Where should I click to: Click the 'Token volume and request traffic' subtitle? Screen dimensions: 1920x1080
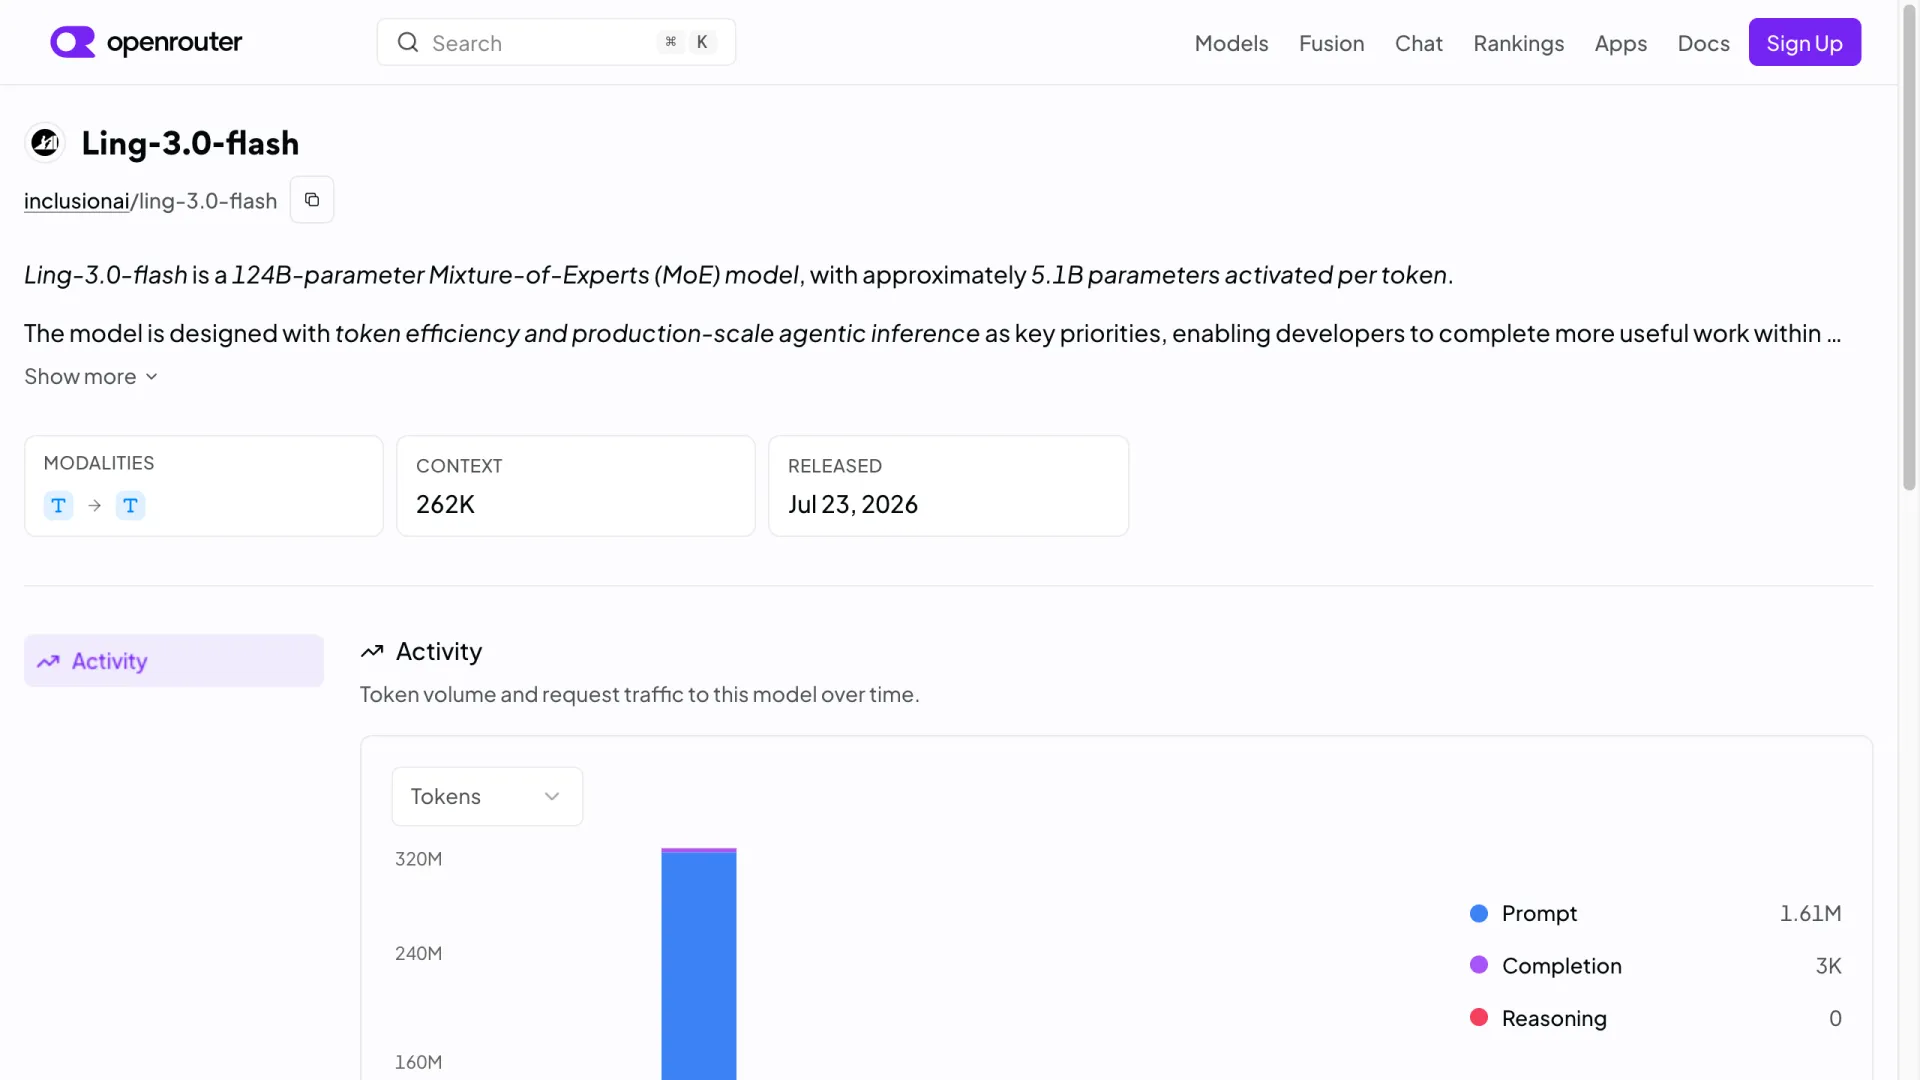click(640, 694)
